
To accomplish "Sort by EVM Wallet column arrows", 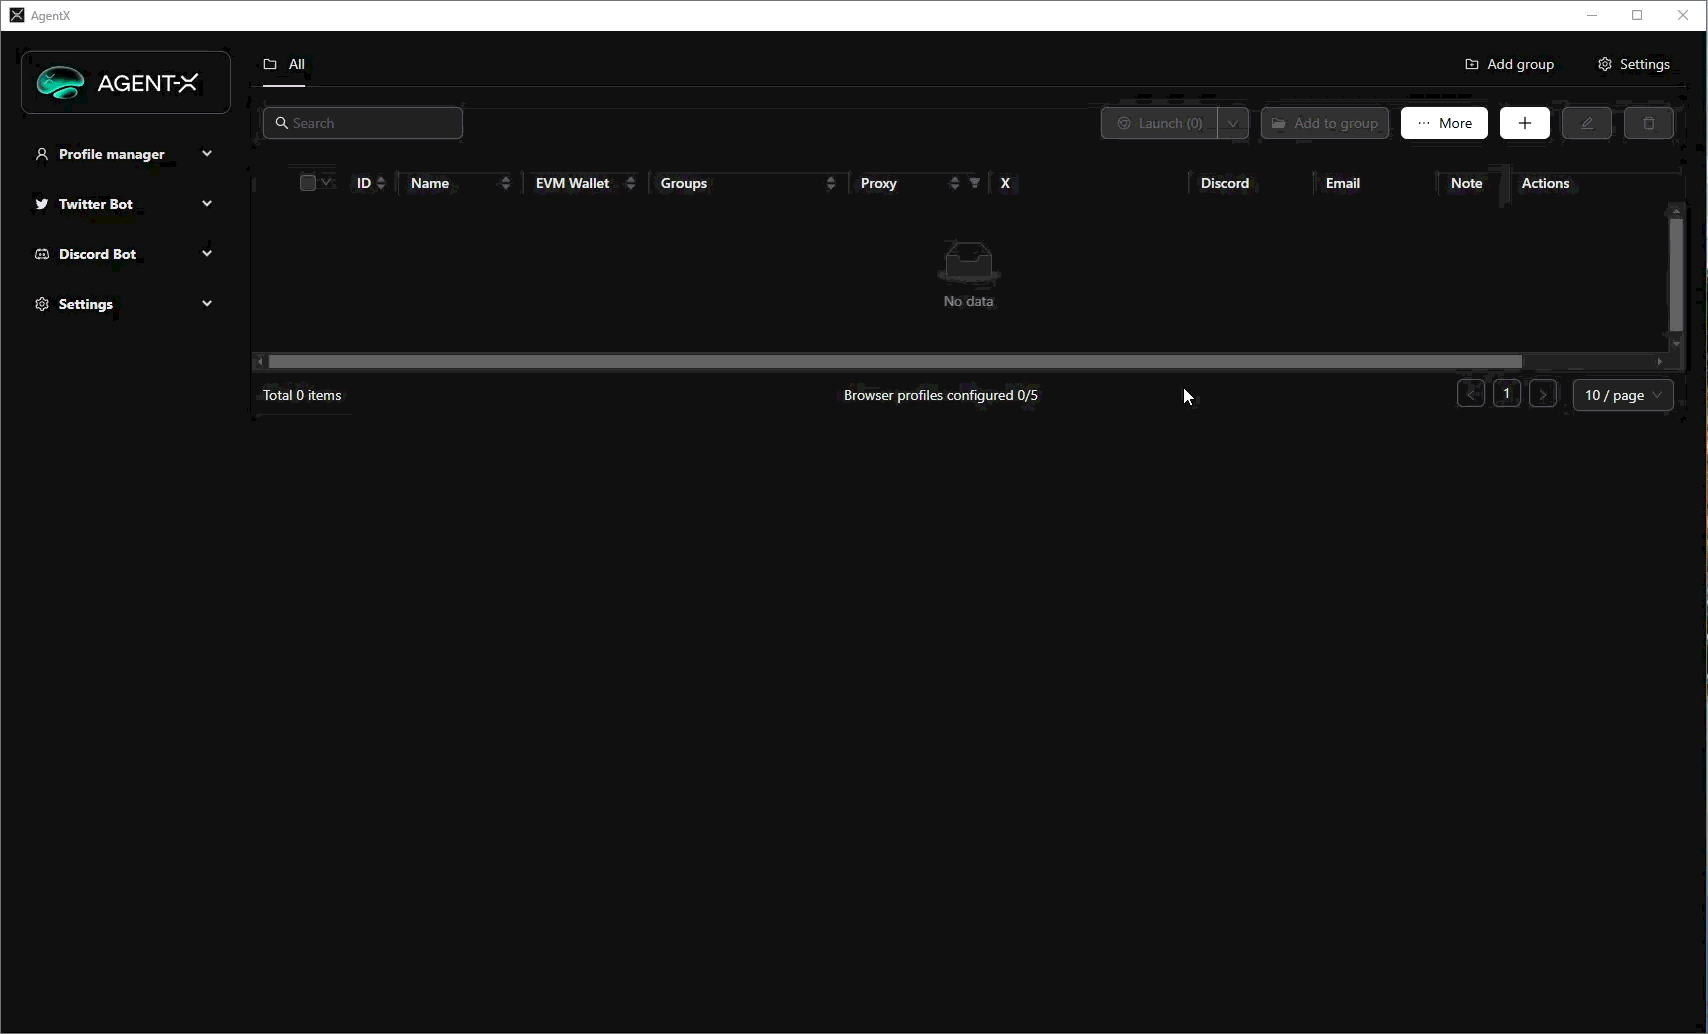I will coord(630,183).
